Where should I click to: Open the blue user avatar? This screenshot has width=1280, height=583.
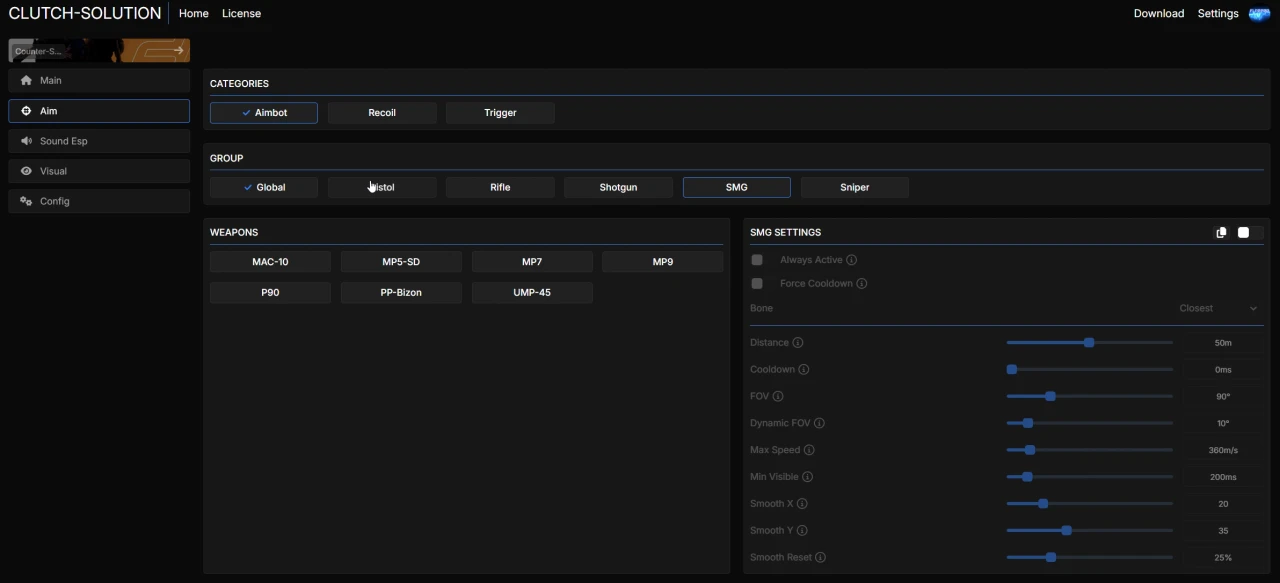tap(1259, 14)
